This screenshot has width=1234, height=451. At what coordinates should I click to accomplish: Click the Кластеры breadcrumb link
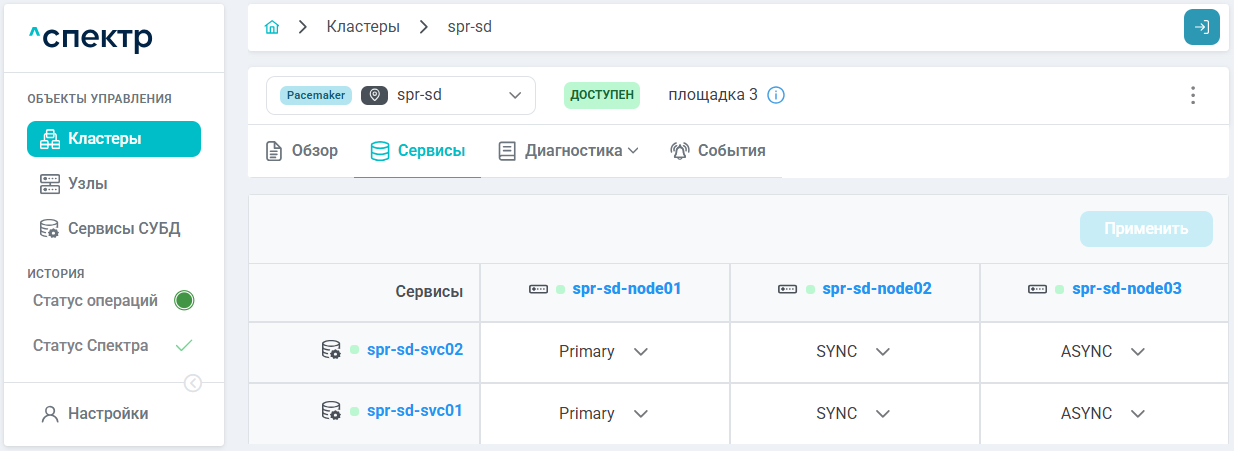363,27
